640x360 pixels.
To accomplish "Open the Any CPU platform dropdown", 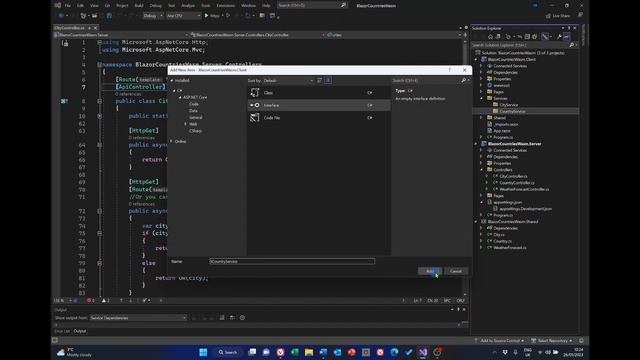I will [x=184, y=16].
